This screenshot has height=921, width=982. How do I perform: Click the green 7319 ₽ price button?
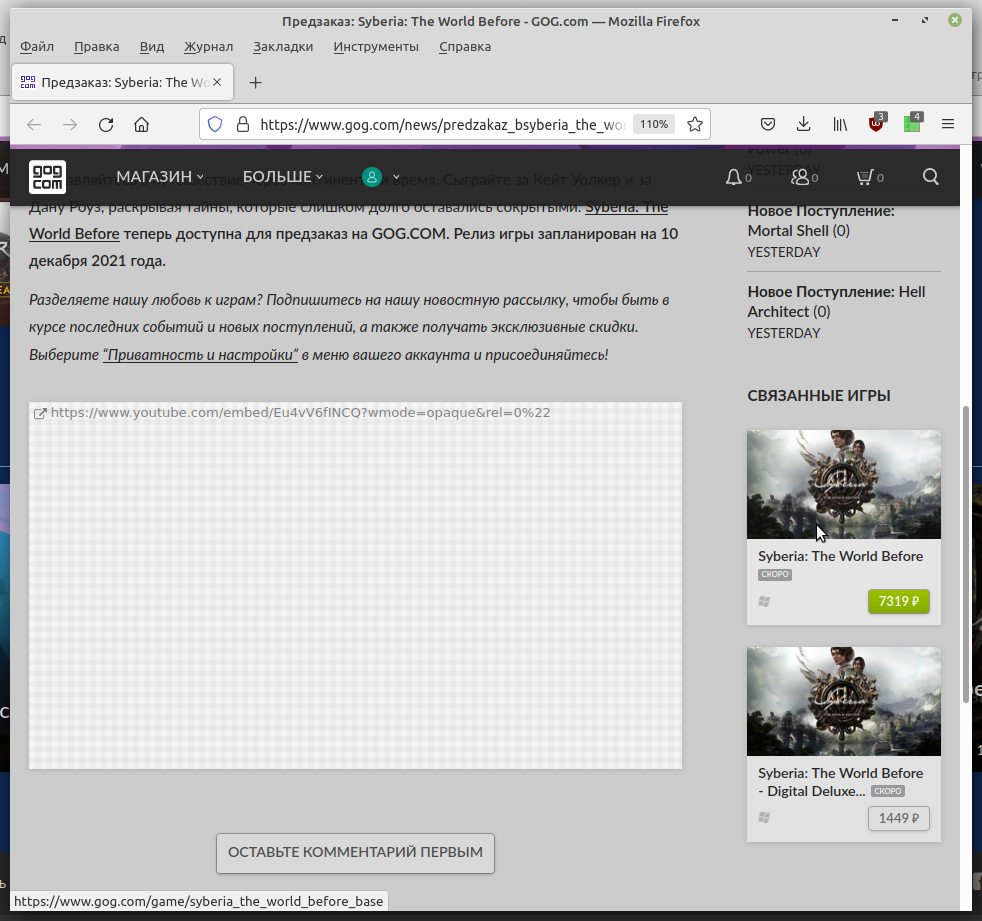pyautogui.click(x=899, y=602)
